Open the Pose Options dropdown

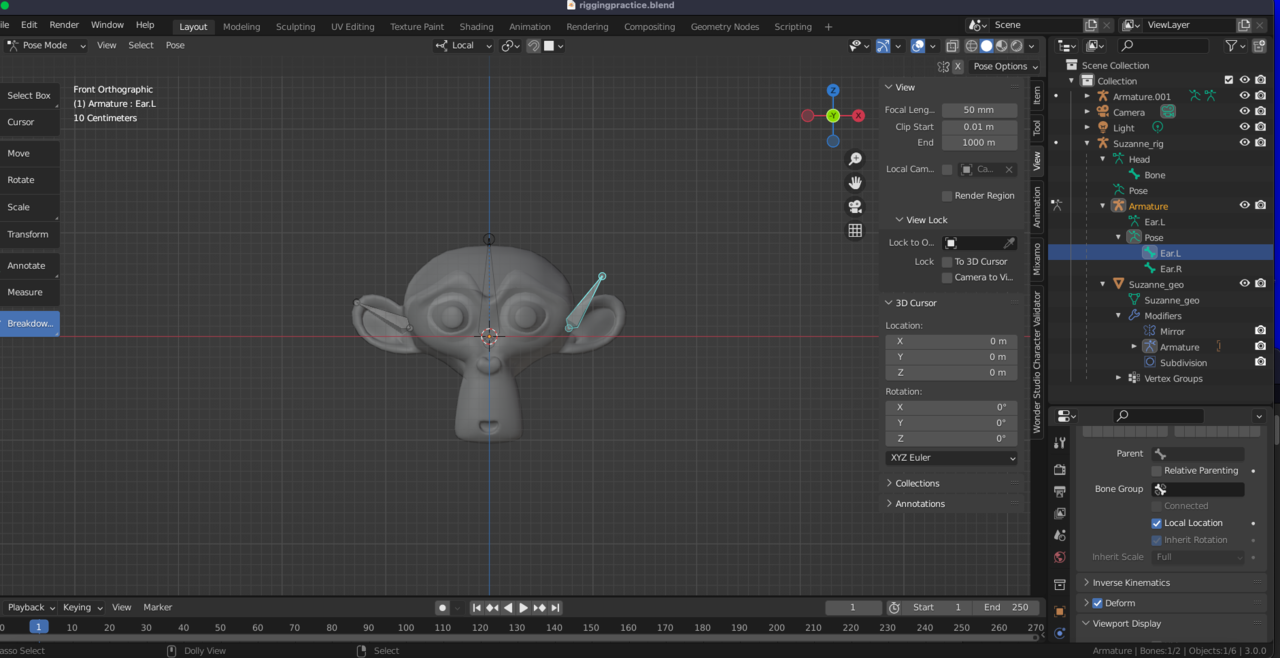click(x=1005, y=66)
